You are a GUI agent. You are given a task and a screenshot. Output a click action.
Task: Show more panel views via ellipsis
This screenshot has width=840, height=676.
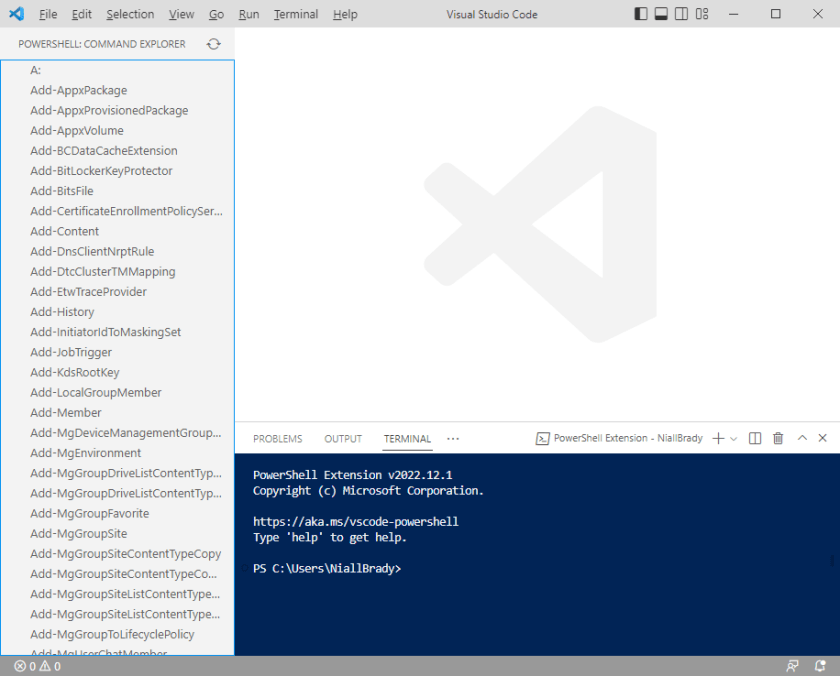(x=453, y=438)
